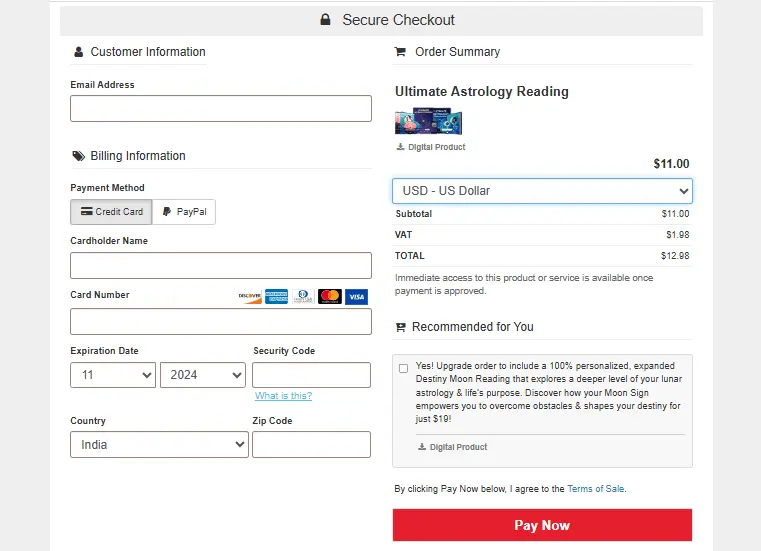This screenshot has height=551, width=761.
Task: Click the Mastercard logo icon
Action: pos(330,297)
